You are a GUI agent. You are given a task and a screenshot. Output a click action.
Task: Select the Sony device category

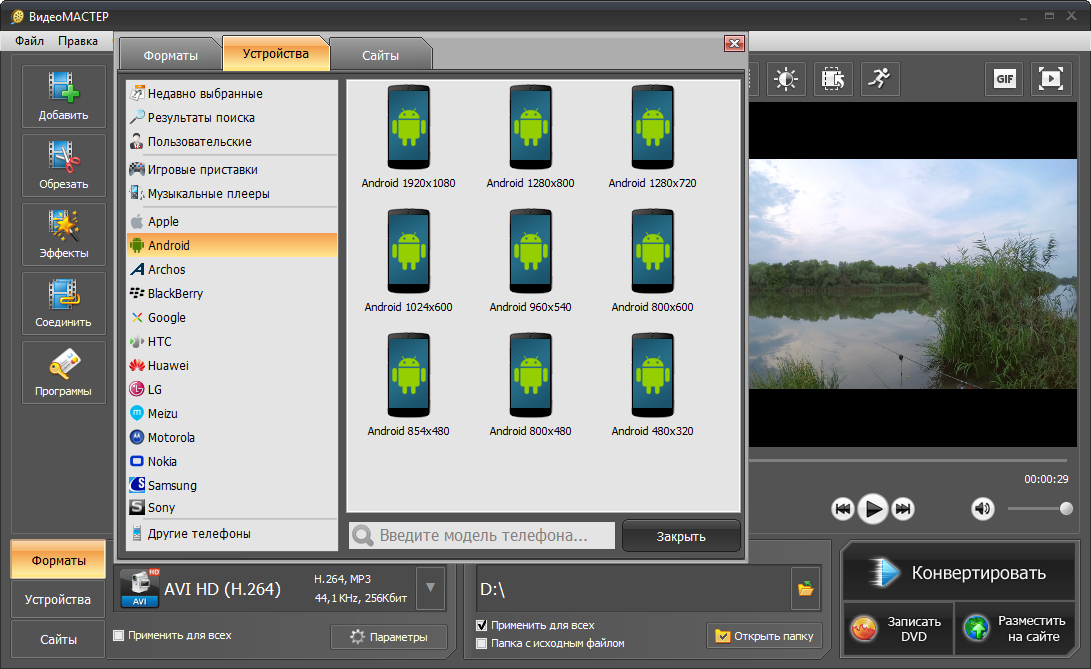[x=232, y=507]
